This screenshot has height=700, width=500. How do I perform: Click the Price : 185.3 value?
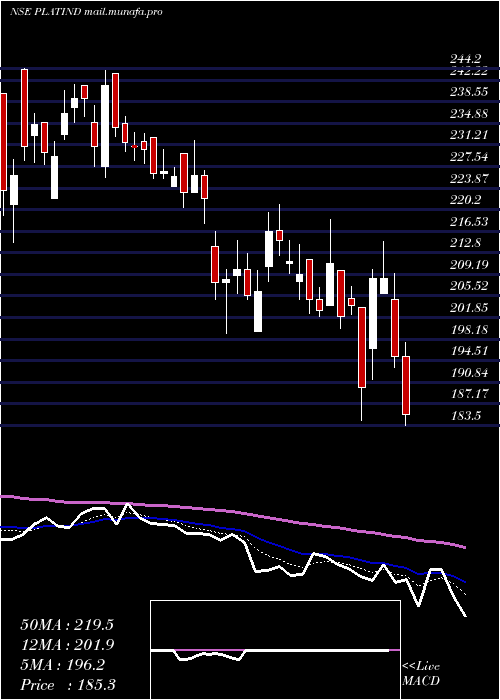pos(68,685)
